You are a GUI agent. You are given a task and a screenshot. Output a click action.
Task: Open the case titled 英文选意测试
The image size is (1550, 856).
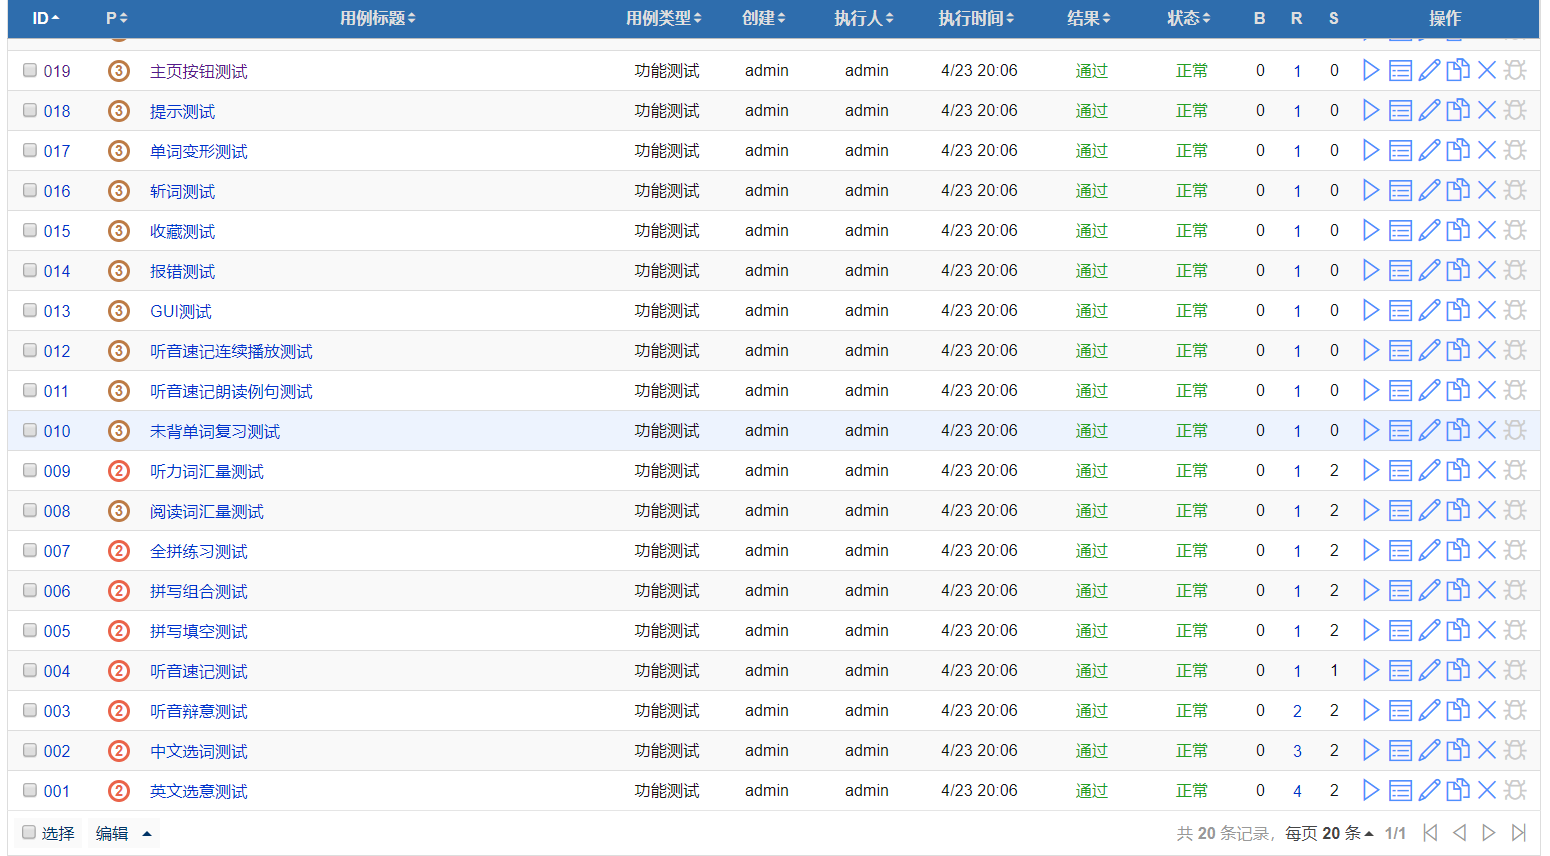(x=199, y=791)
